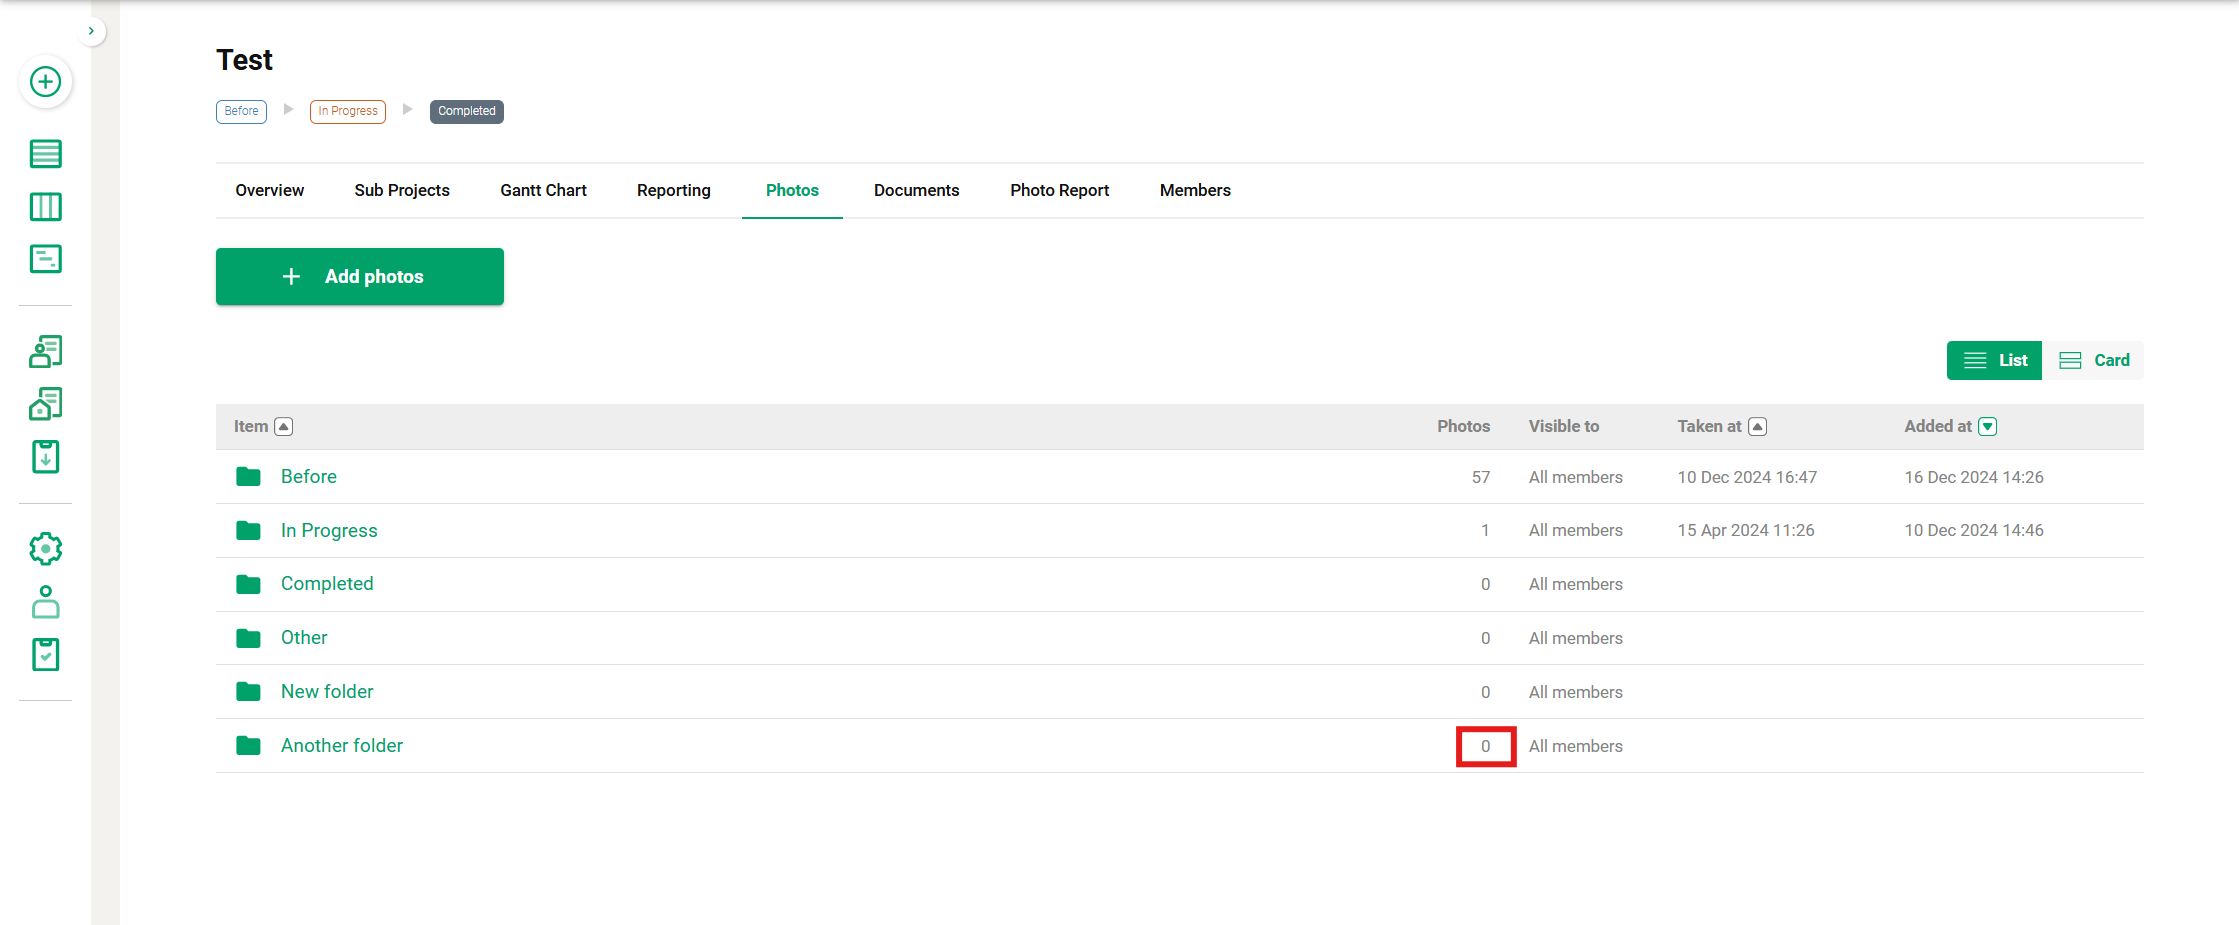Open the Photo Report tab
2239x925 pixels.
(x=1059, y=190)
